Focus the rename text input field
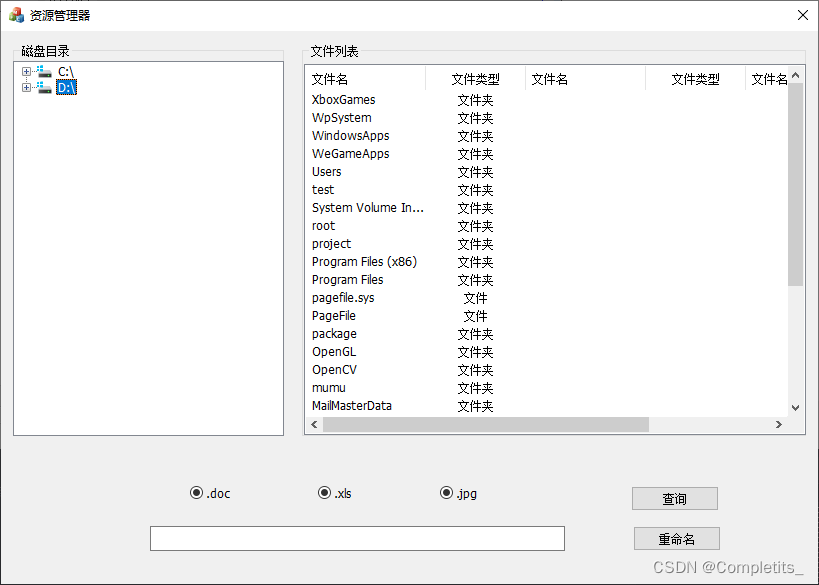Screen dimensions: 819x585 (357, 539)
